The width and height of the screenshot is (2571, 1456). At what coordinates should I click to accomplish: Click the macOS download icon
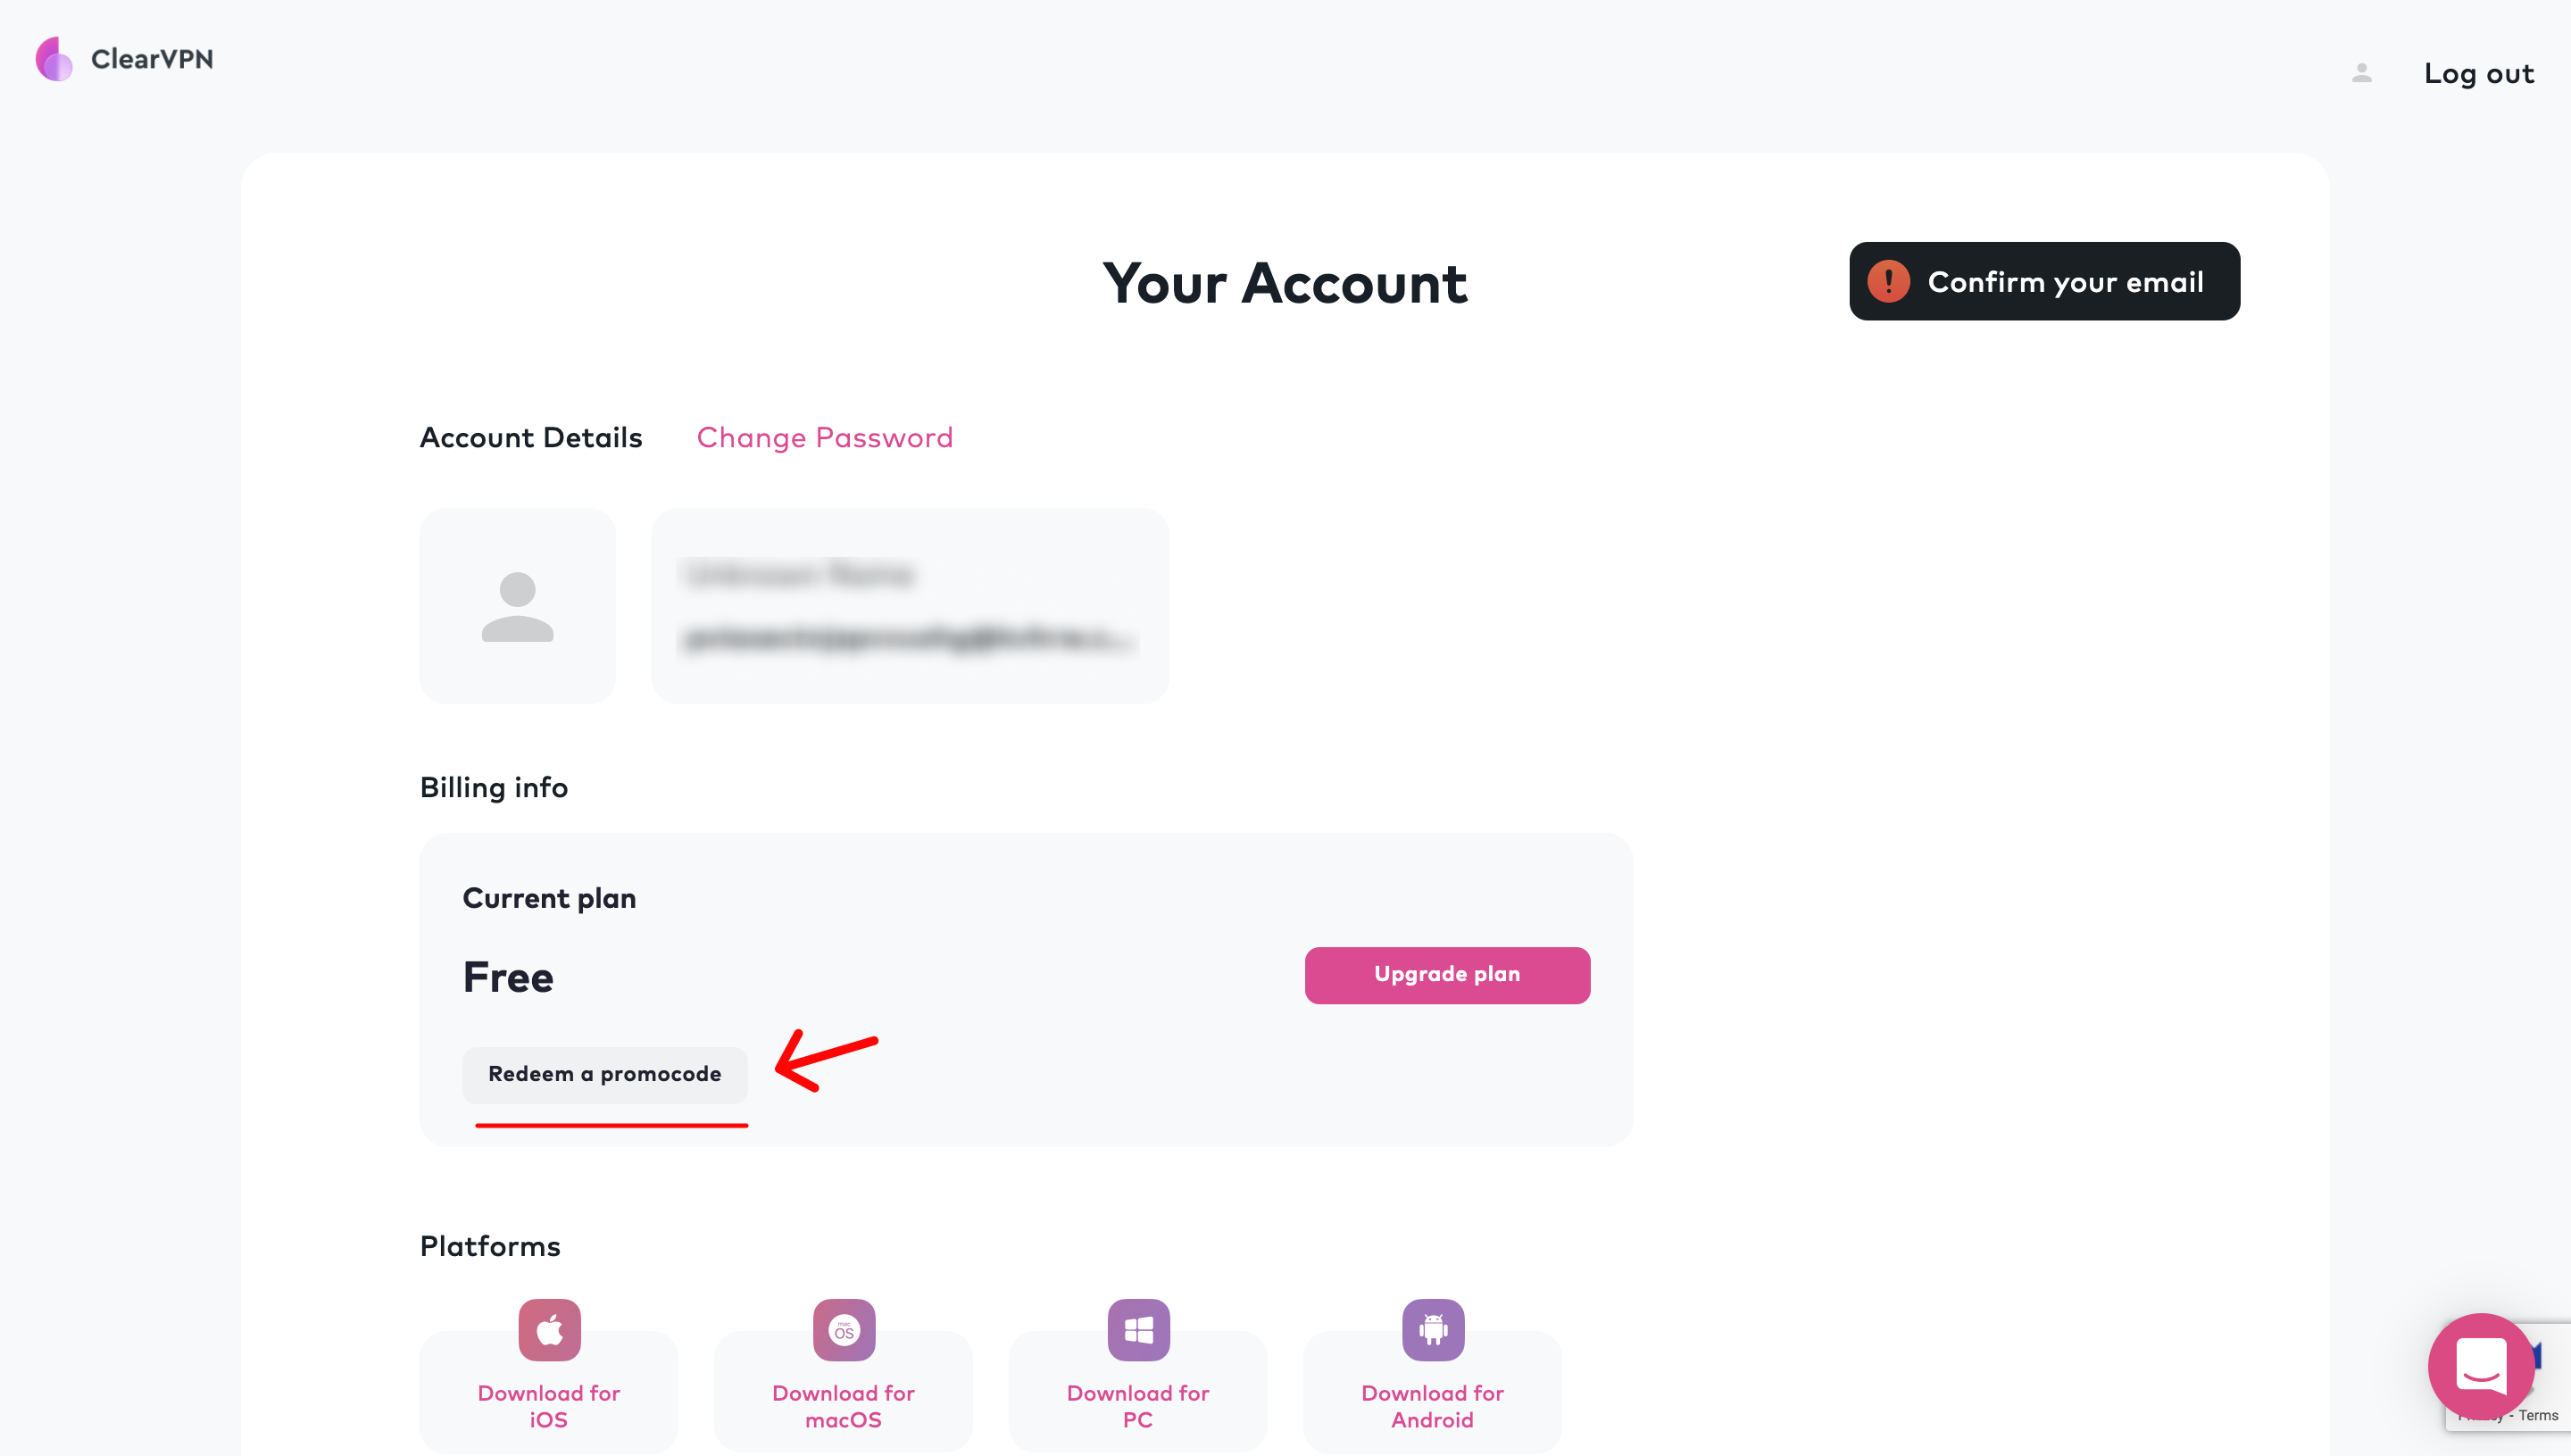tap(843, 1329)
